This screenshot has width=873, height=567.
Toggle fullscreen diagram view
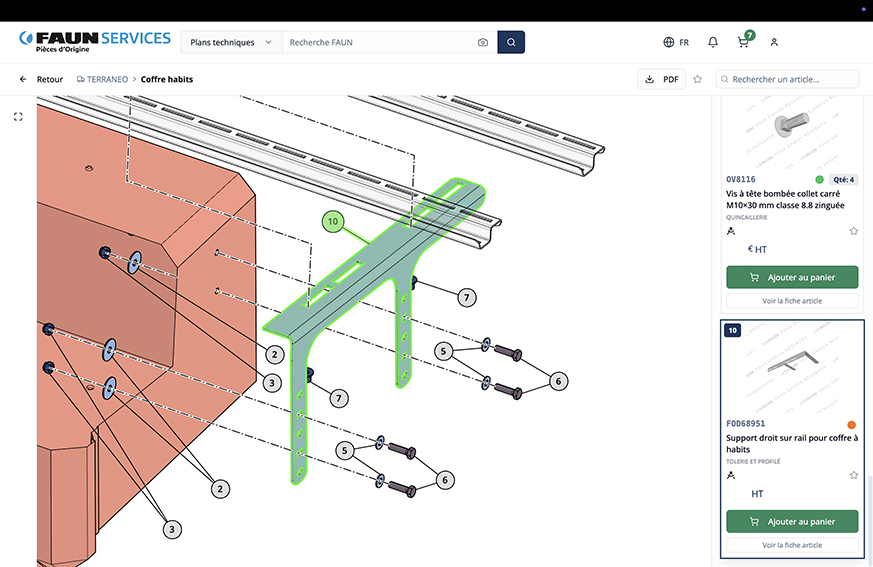tap(18, 117)
